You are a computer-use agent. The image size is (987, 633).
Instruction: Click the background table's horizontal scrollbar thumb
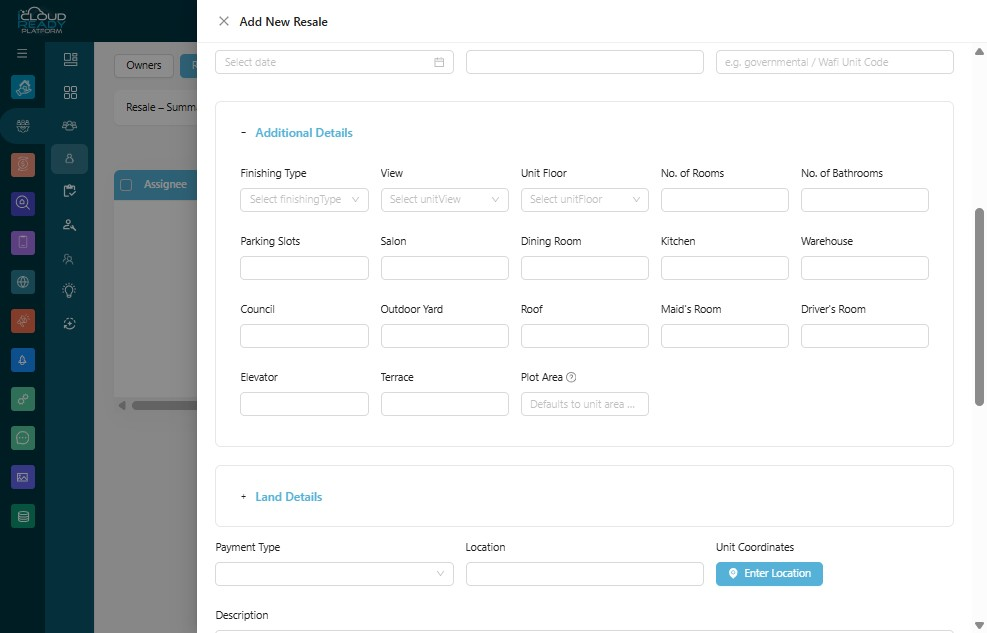[x=164, y=406]
